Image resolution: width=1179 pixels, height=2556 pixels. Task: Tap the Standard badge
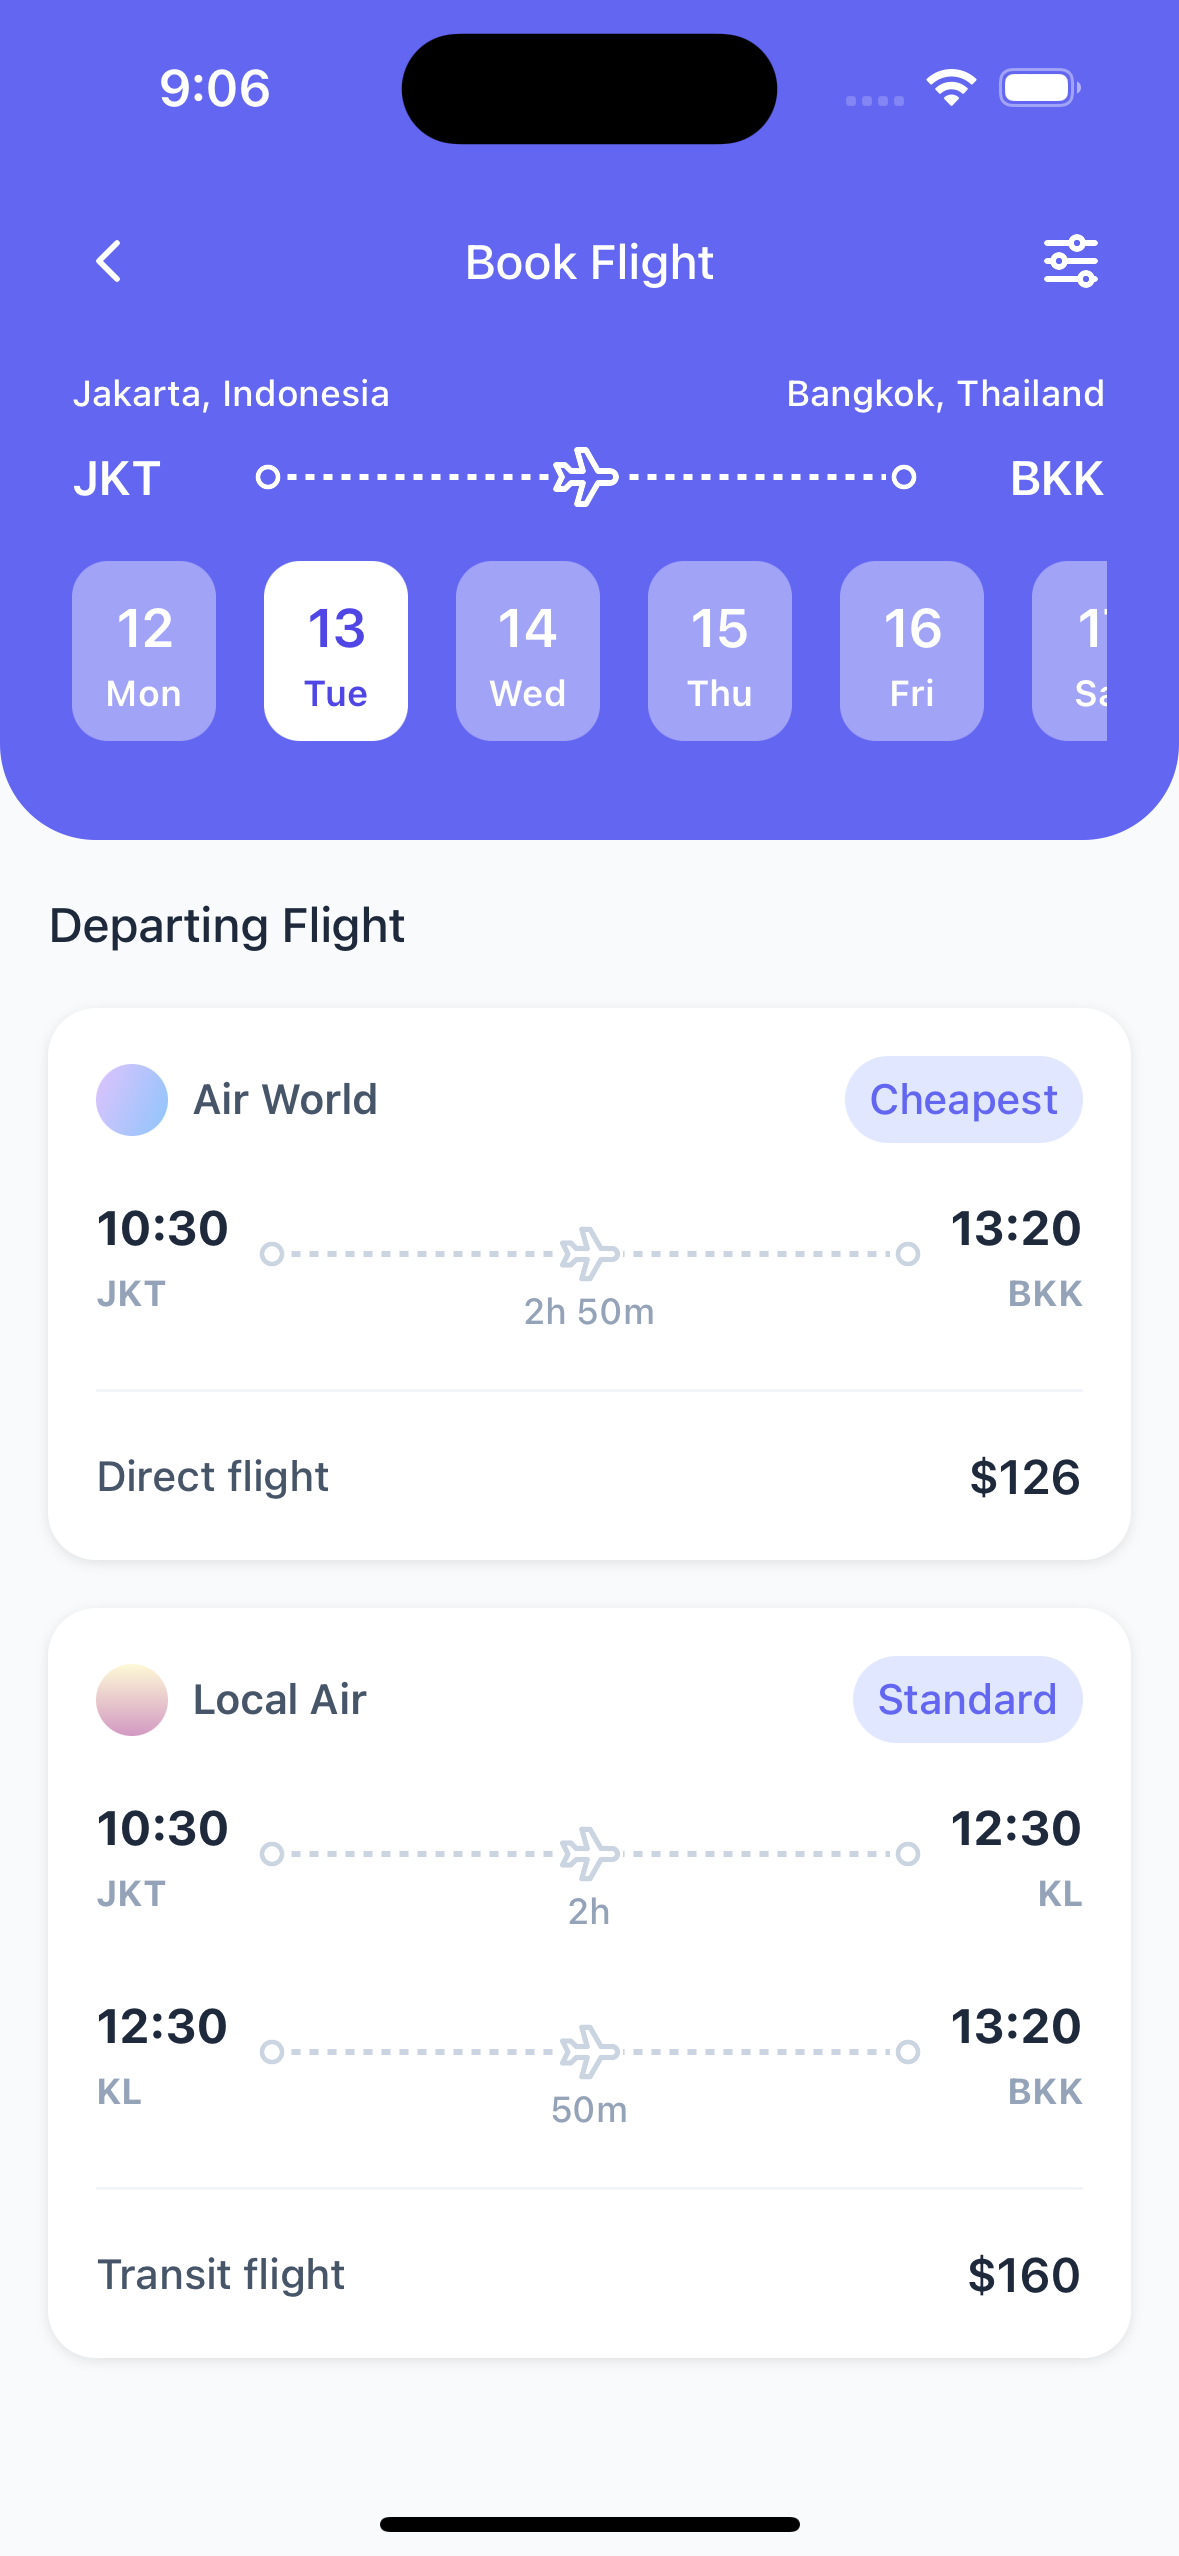point(967,1700)
